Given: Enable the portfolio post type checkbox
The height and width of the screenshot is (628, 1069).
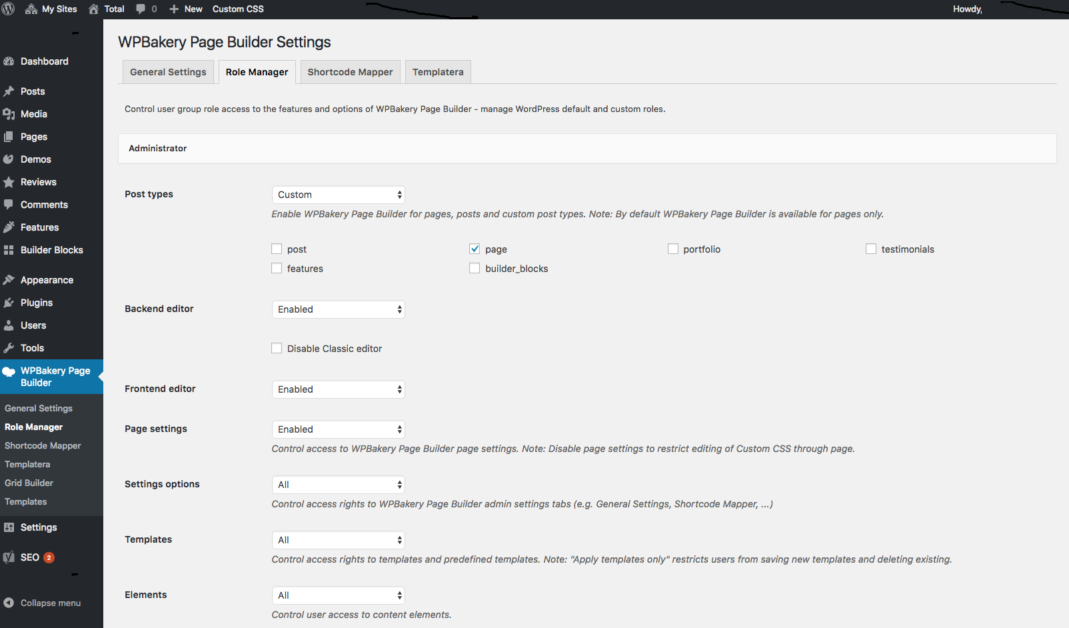Looking at the screenshot, I should [x=673, y=248].
